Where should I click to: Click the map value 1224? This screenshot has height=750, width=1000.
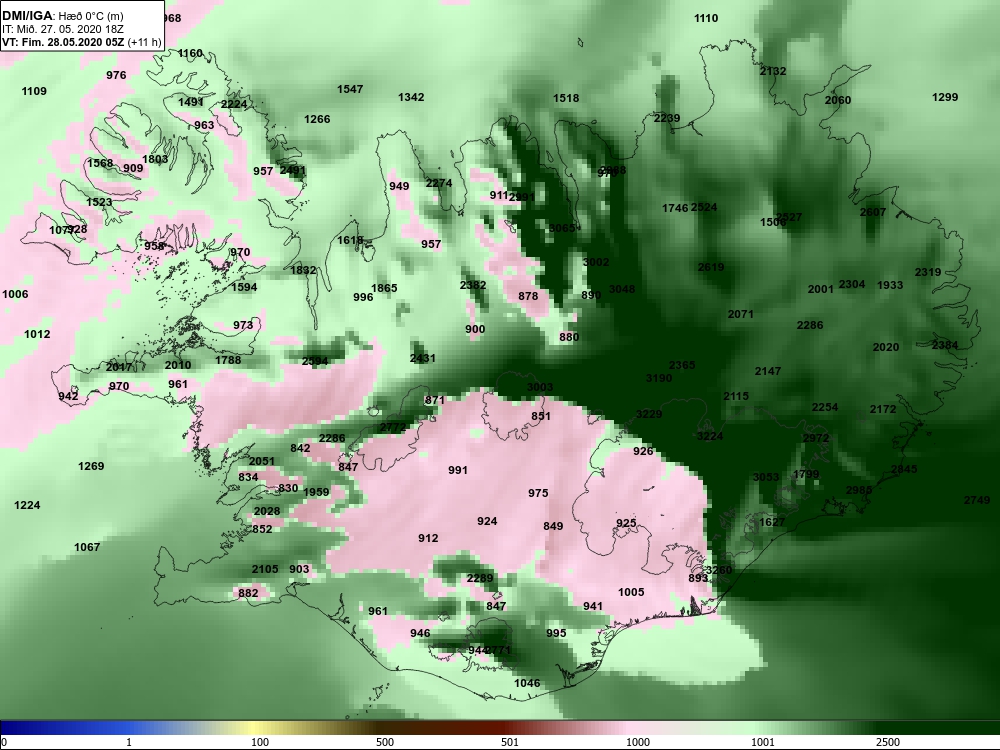coord(27,505)
